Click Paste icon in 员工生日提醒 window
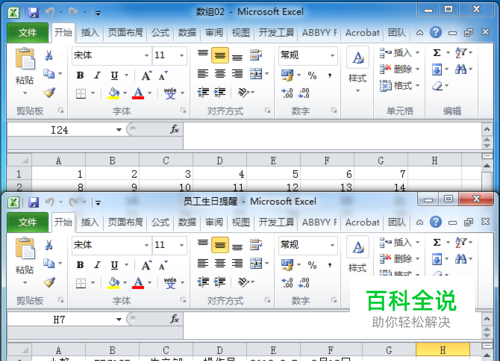Viewport: 500px width, 361px height. (25, 248)
